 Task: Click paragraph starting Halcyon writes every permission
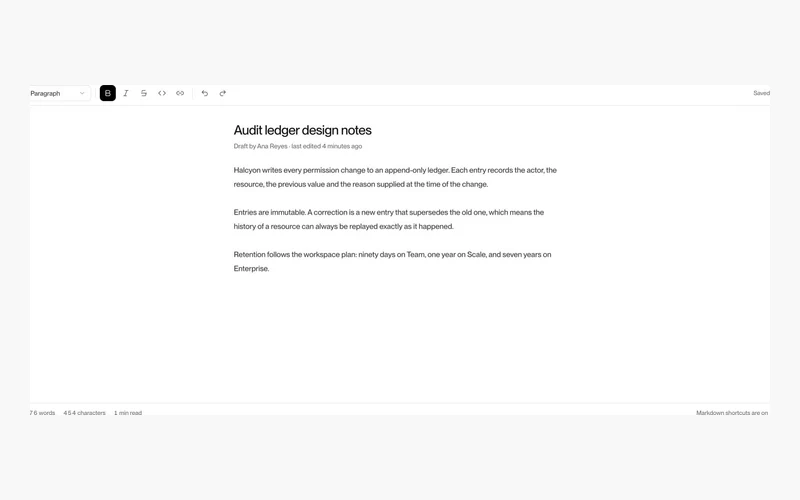(395, 177)
